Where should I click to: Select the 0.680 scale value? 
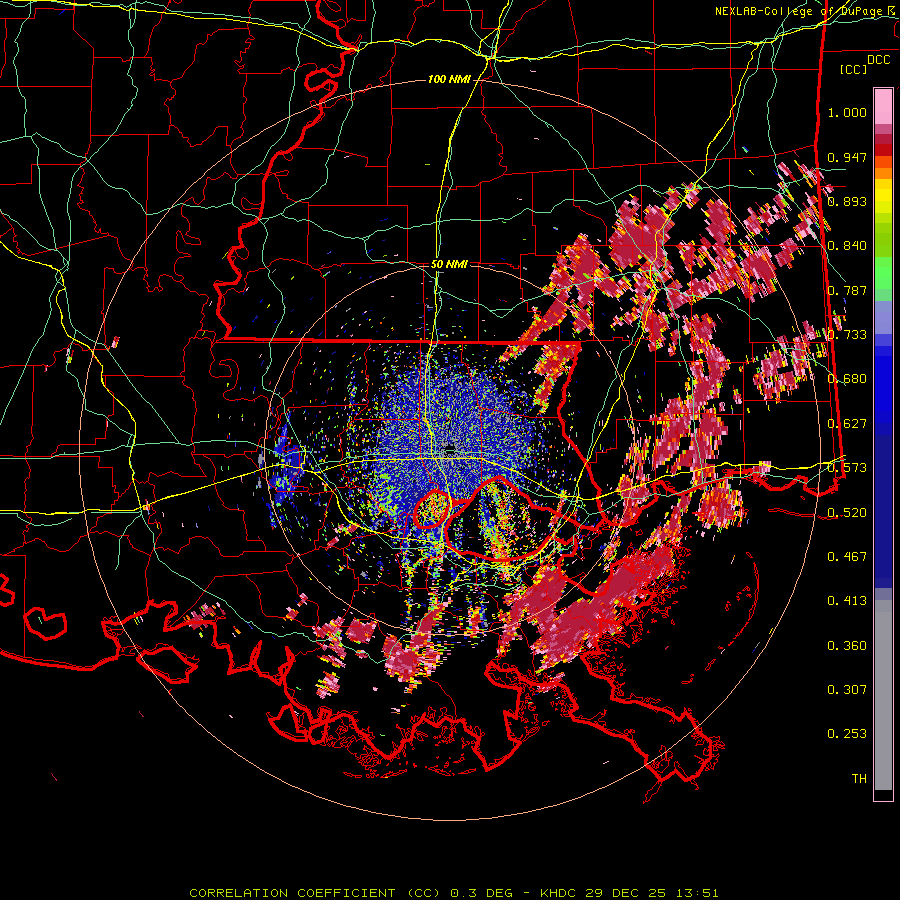coord(847,379)
